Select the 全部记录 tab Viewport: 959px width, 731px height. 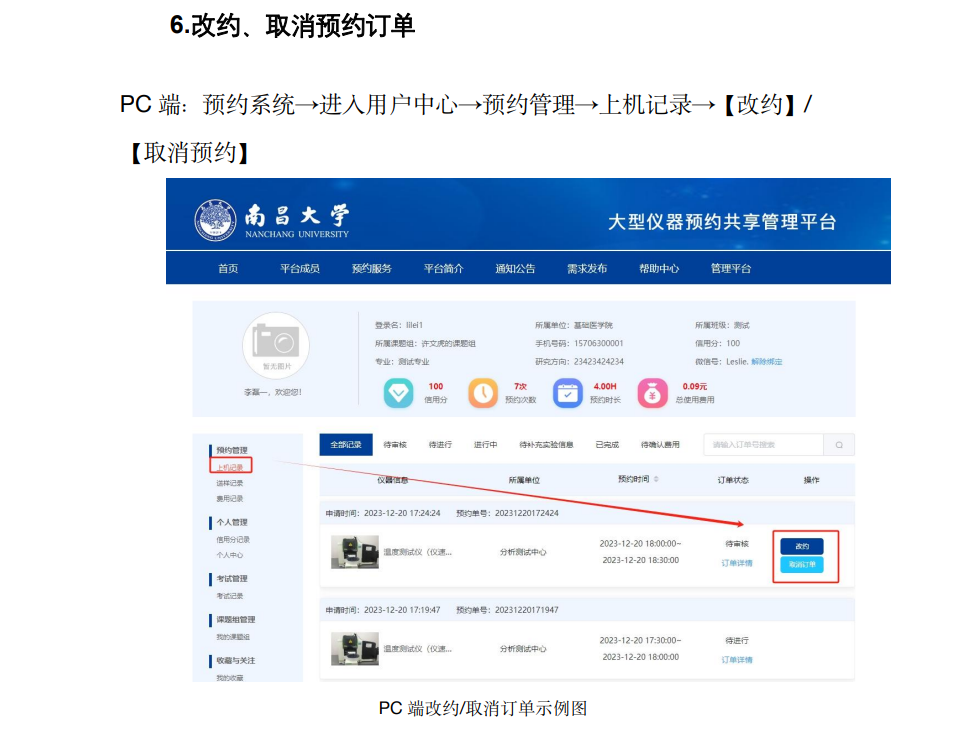pyautogui.click(x=346, y=445)
